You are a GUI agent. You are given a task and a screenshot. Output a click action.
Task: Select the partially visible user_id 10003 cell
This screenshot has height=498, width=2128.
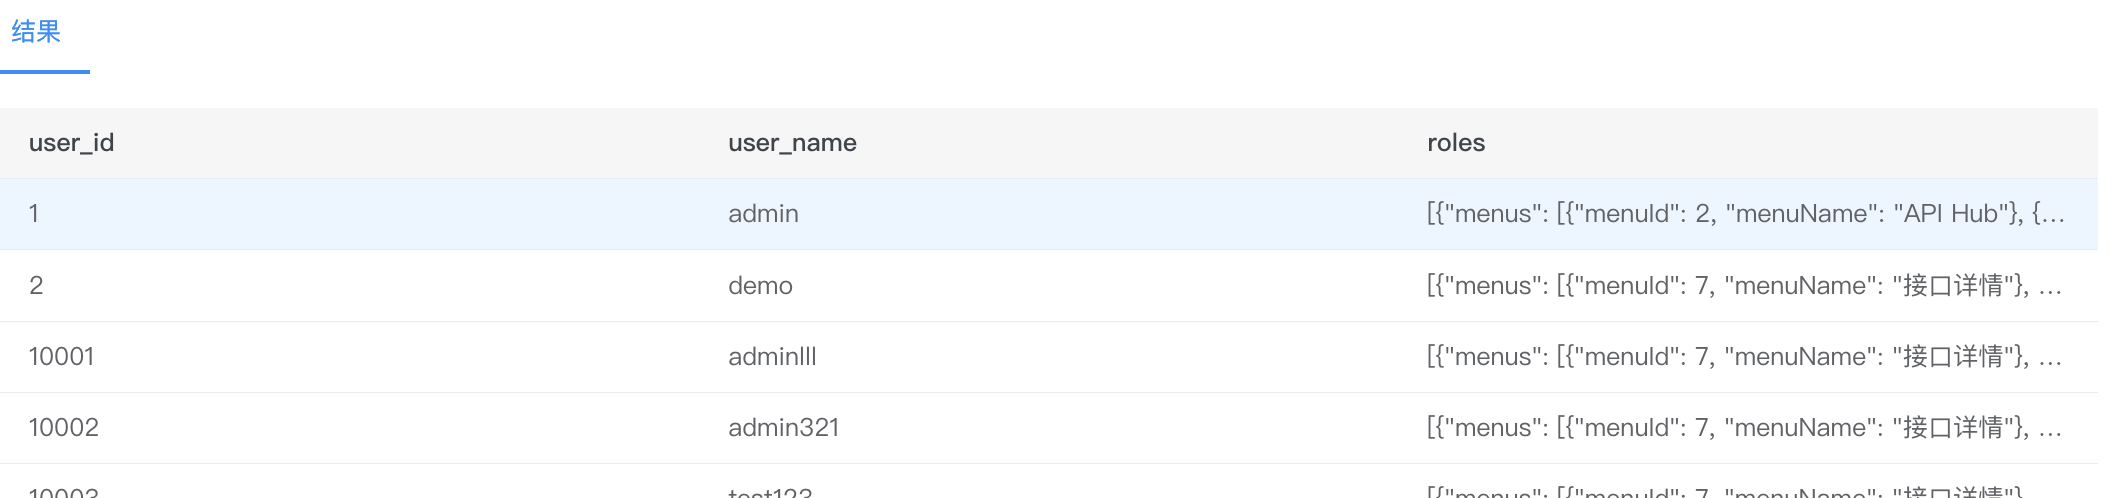tap(63, 491)
